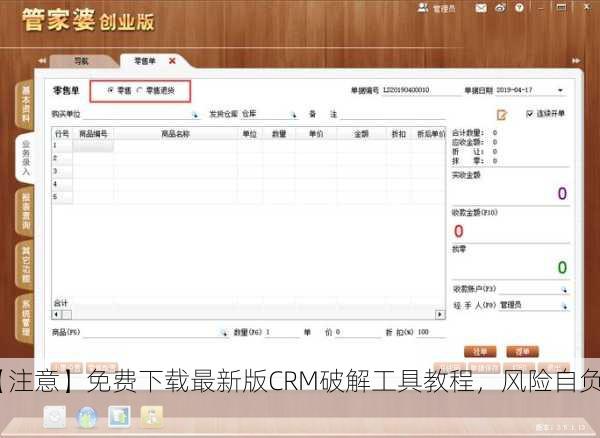This screenshot has height=438, width=600.
Task: Select the 零售退货 radio button
Action: 140,91
